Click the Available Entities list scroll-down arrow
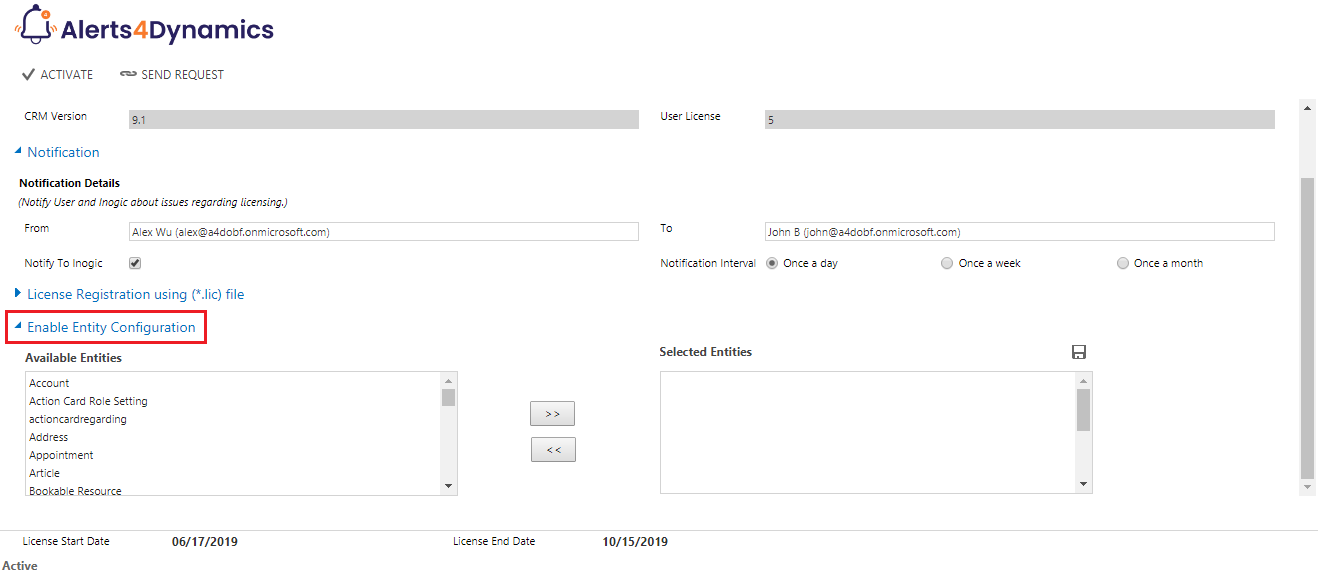The image size is (1318, 576). pos(448,486)
